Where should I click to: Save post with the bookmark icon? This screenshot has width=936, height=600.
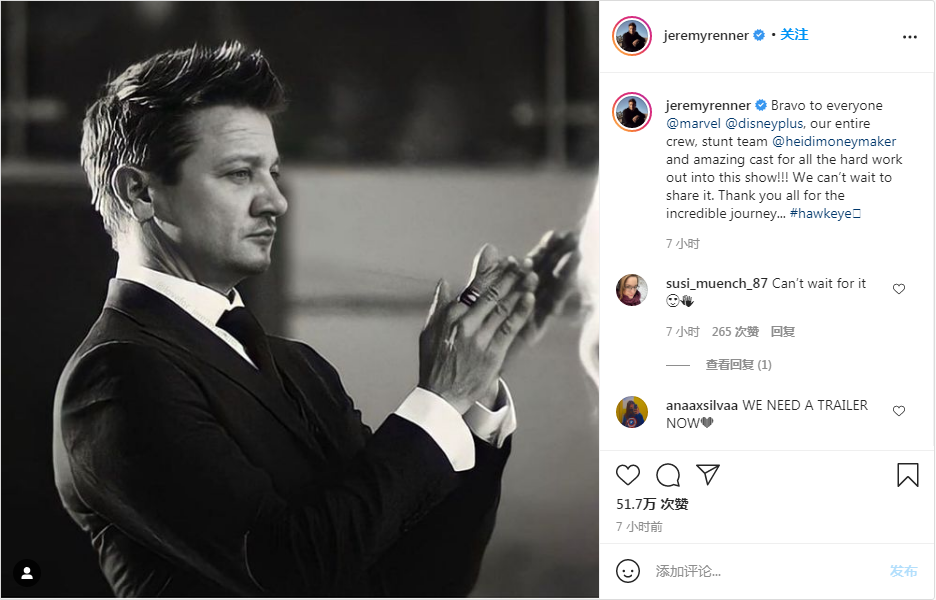click(907, 475)
